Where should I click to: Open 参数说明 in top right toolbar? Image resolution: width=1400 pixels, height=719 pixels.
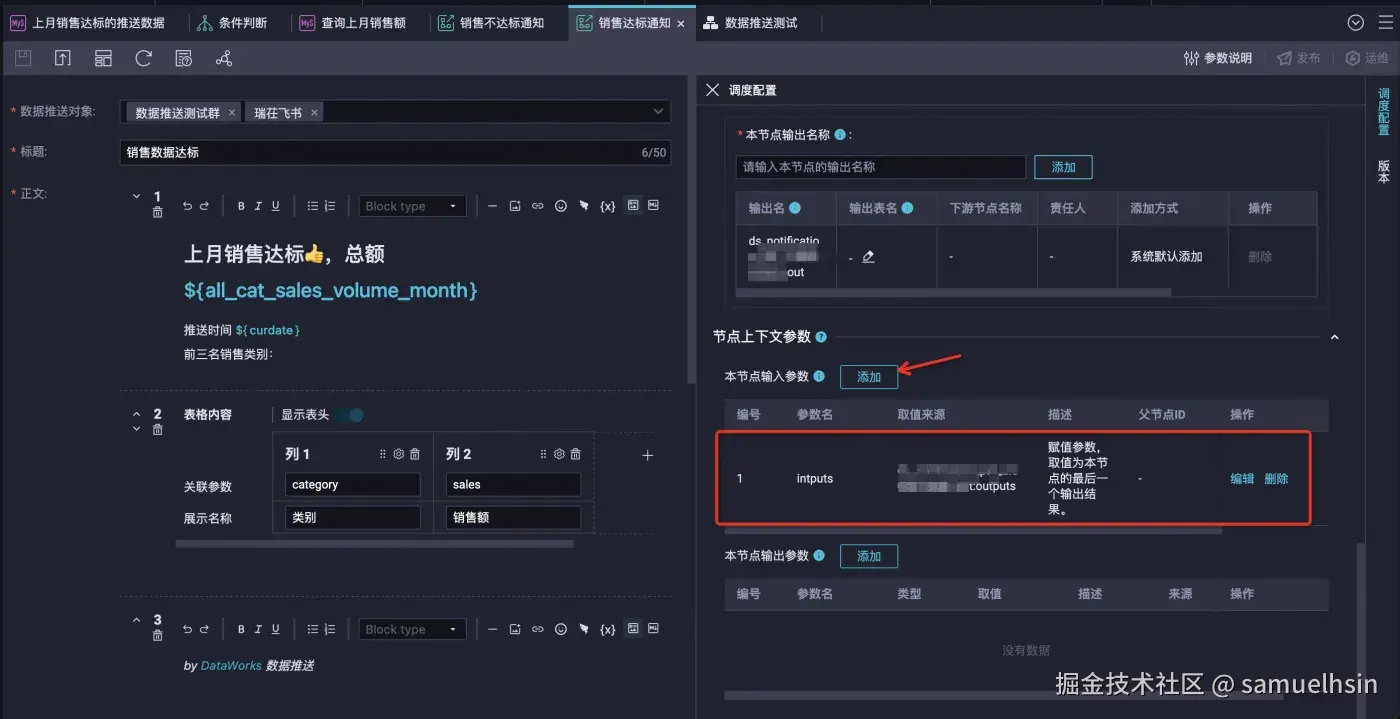coord(1217,59)
